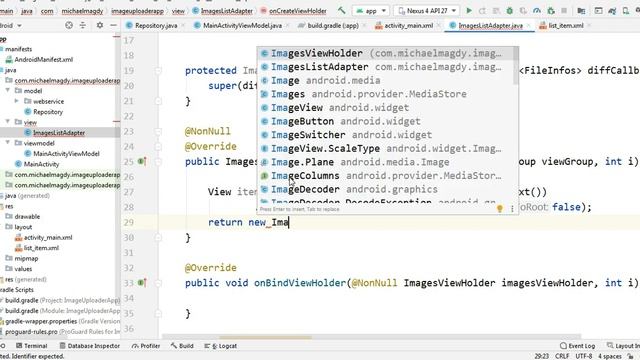Open the Logcat tool window

pos(220,346)
